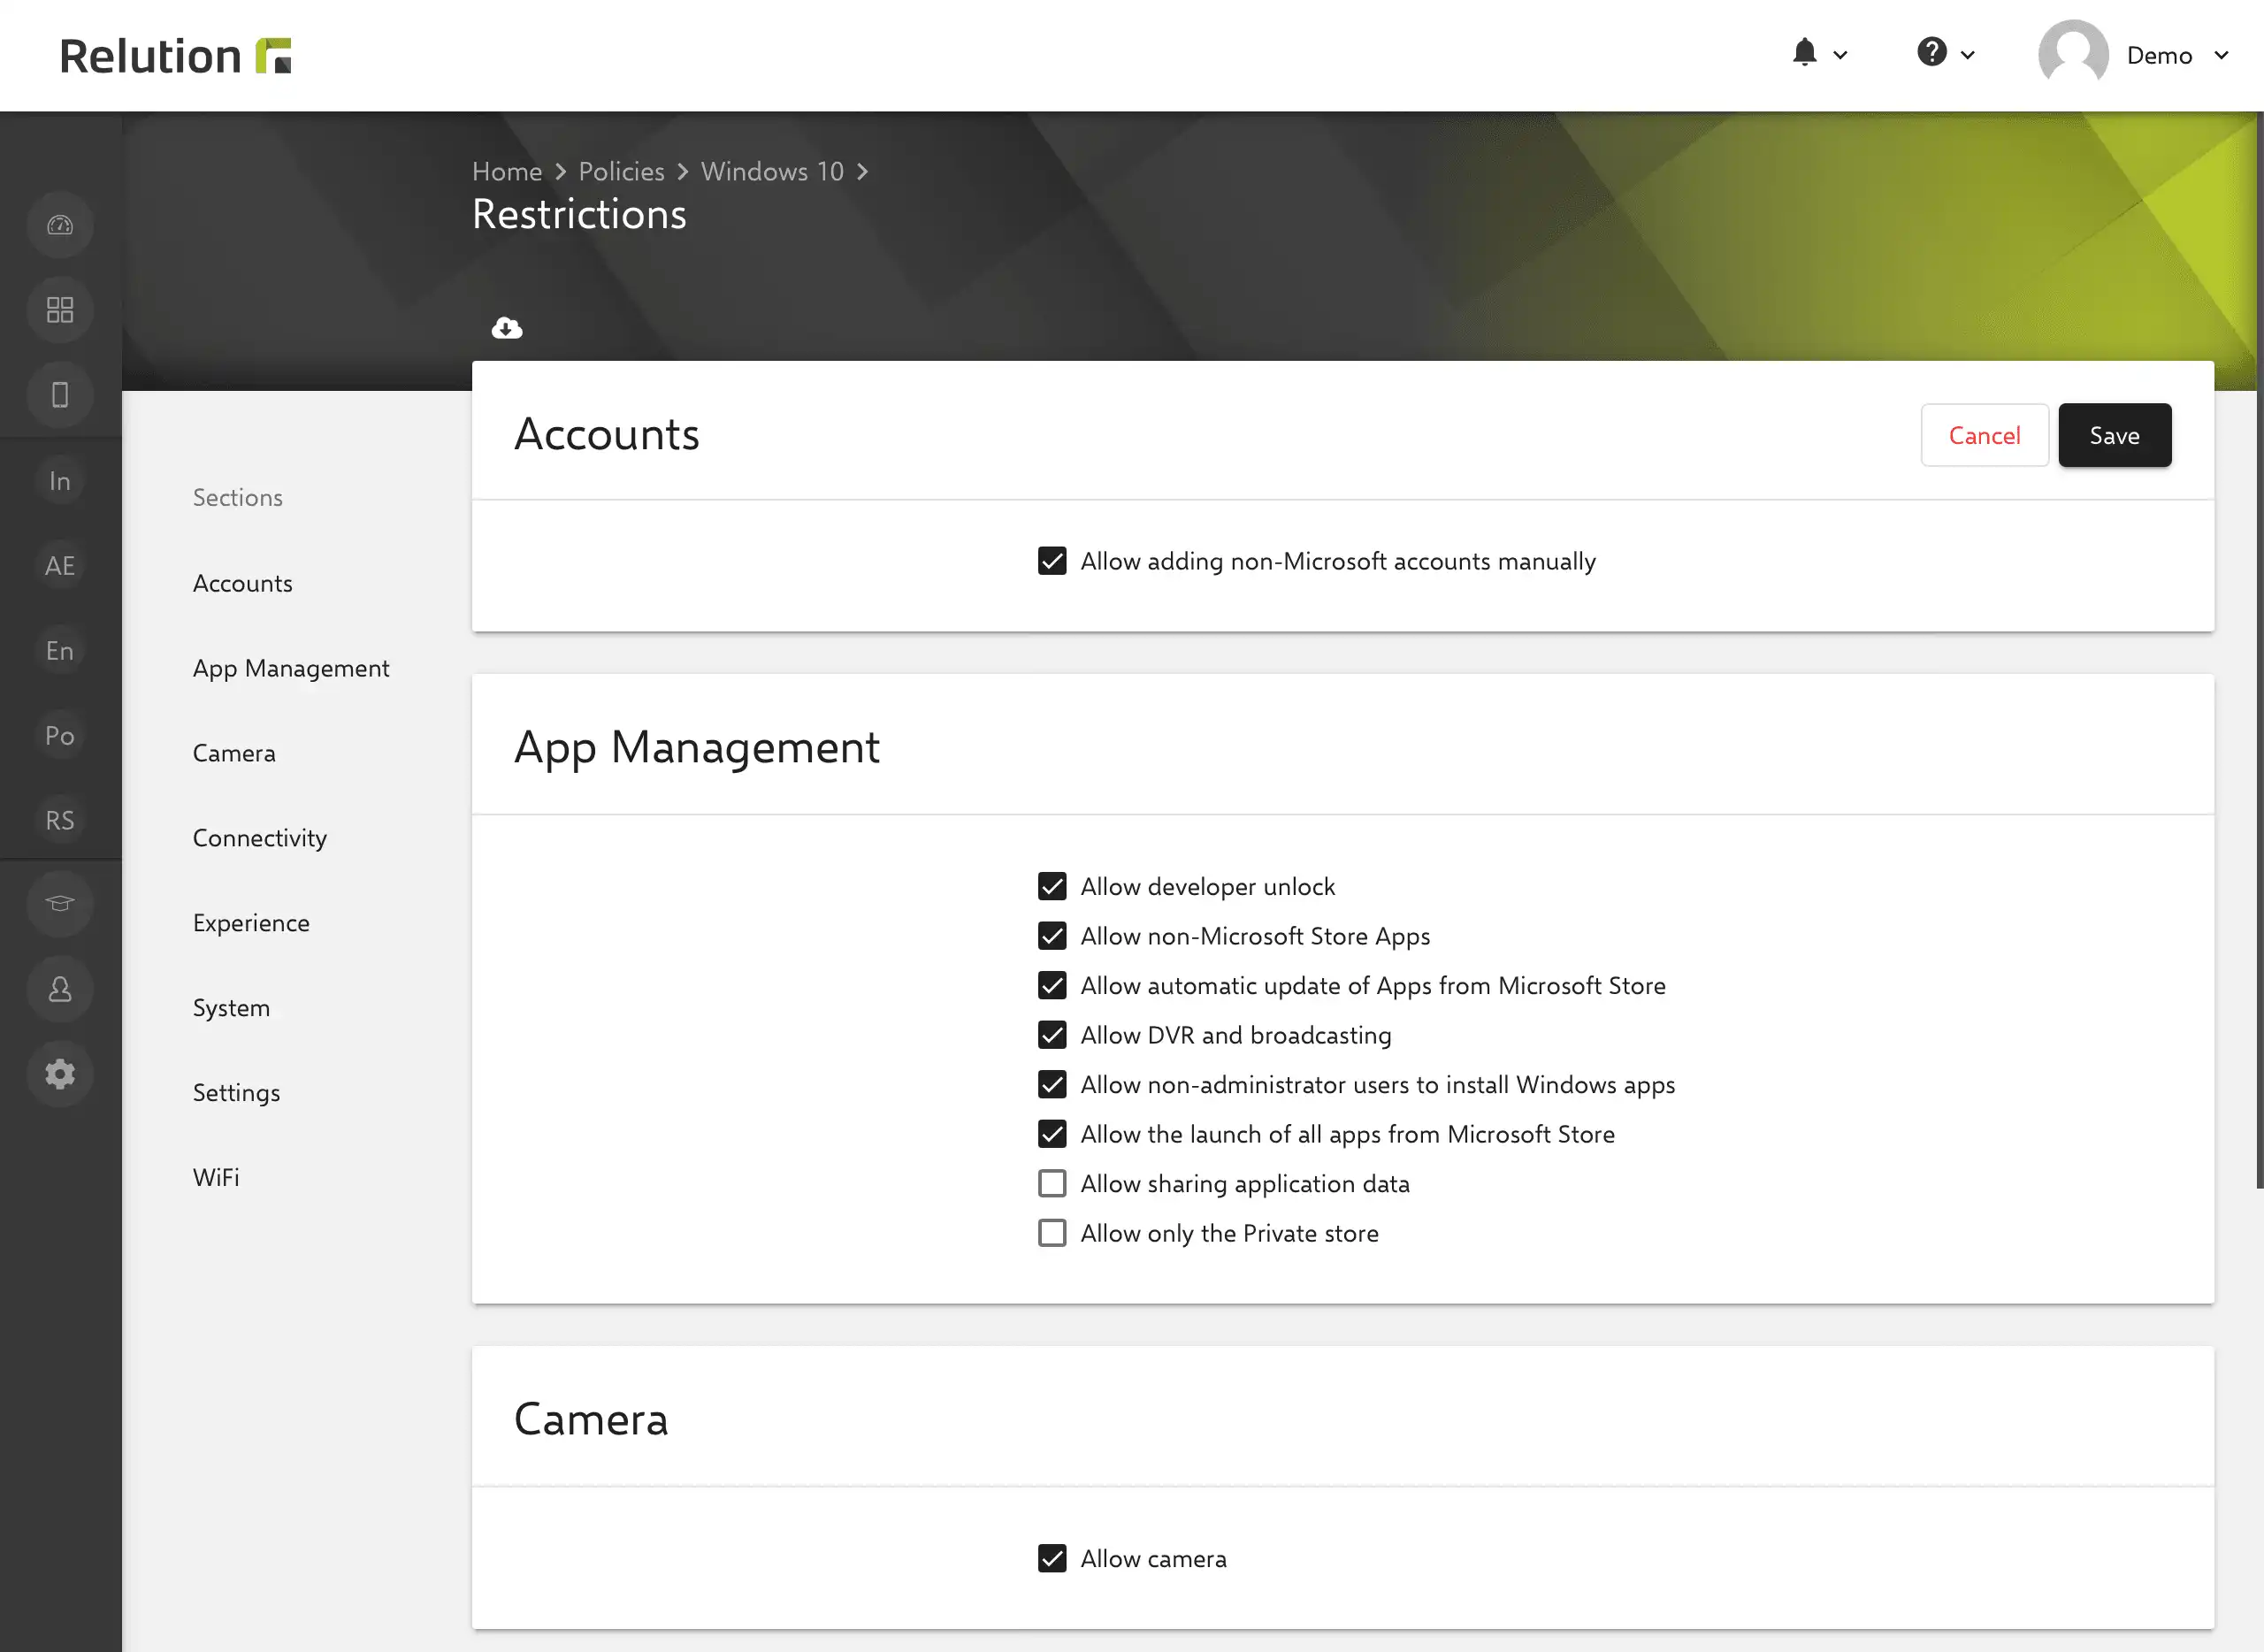Jump to WiFi section
2264x1652 pixels.
tap(216, 1177)
